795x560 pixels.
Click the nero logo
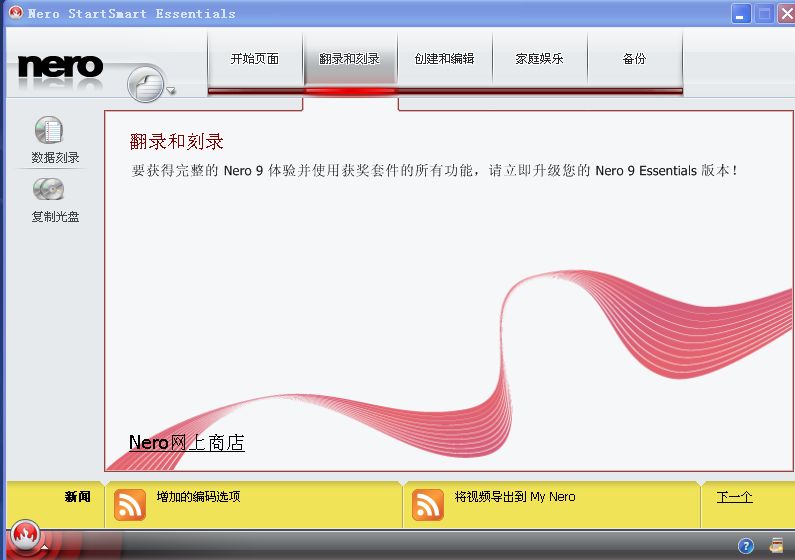coord(60,66)
